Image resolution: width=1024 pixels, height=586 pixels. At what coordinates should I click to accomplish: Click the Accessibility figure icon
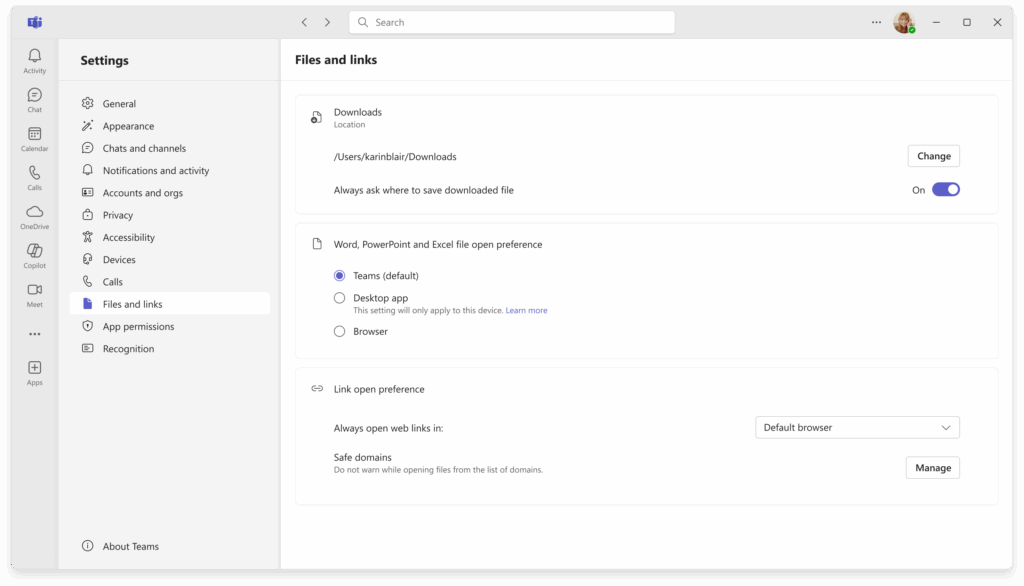coord(88,236)
